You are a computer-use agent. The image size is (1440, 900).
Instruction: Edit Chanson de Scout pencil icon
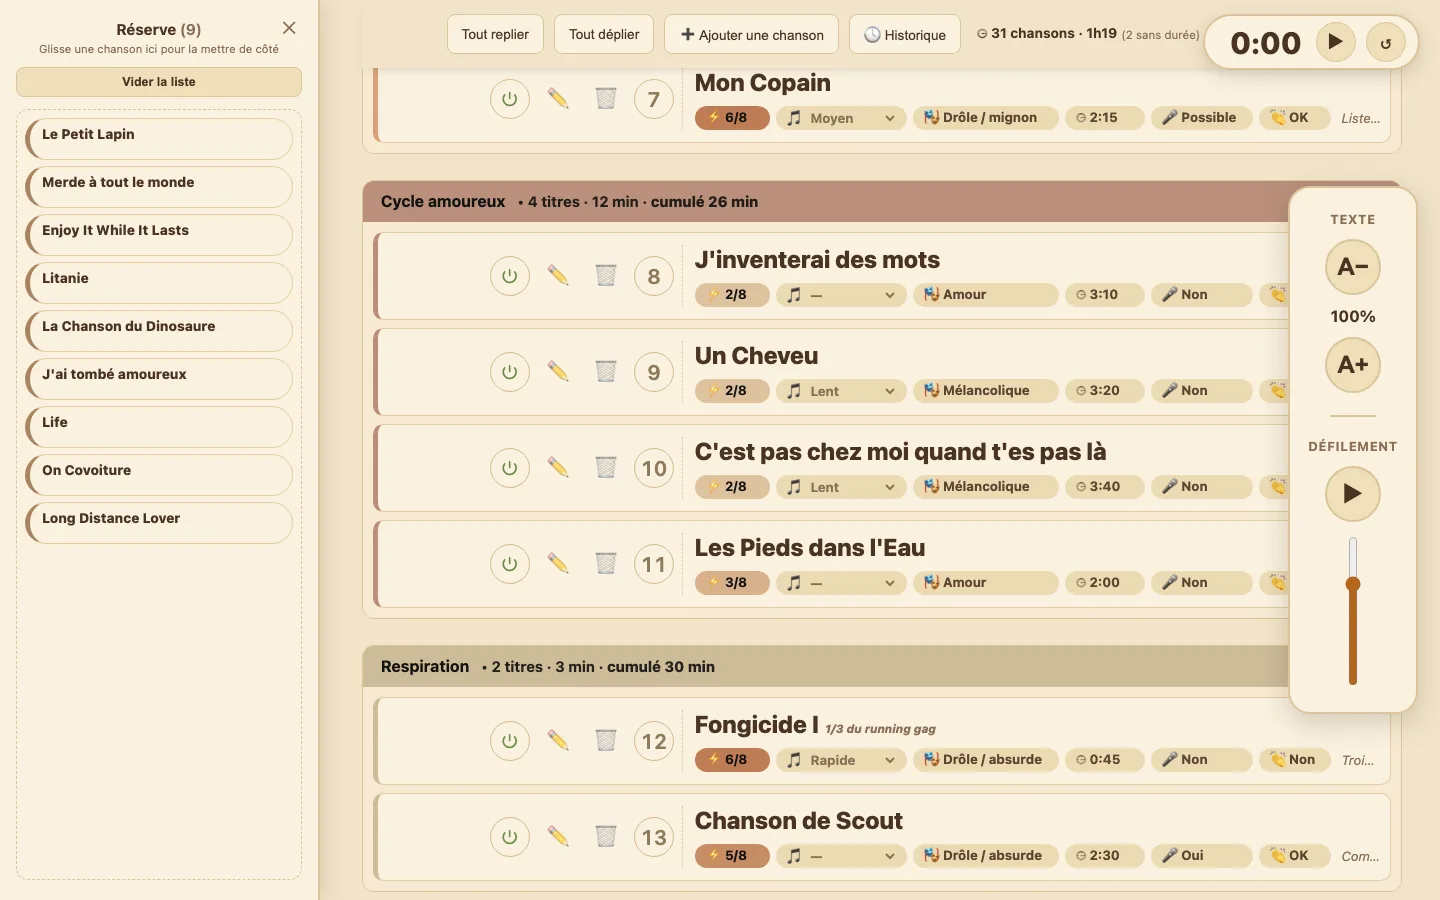coord(558,837)
